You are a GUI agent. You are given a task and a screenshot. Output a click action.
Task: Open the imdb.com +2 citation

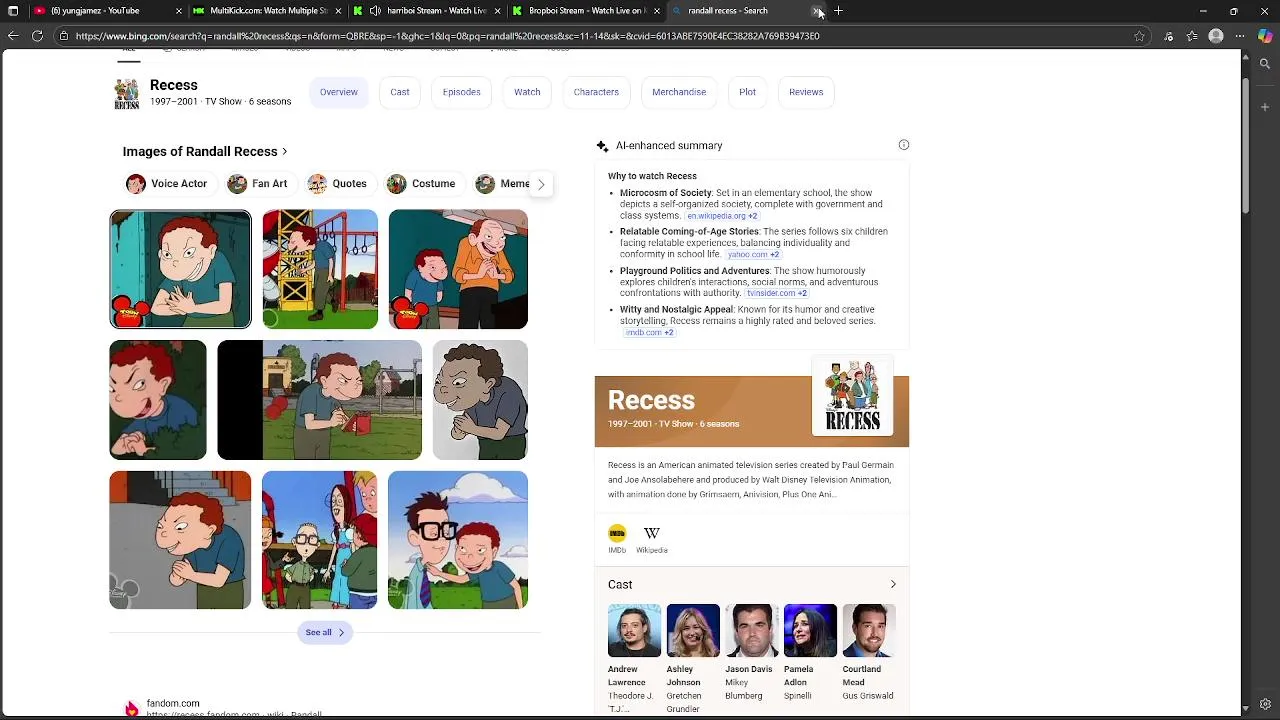(x=649, y=333)
